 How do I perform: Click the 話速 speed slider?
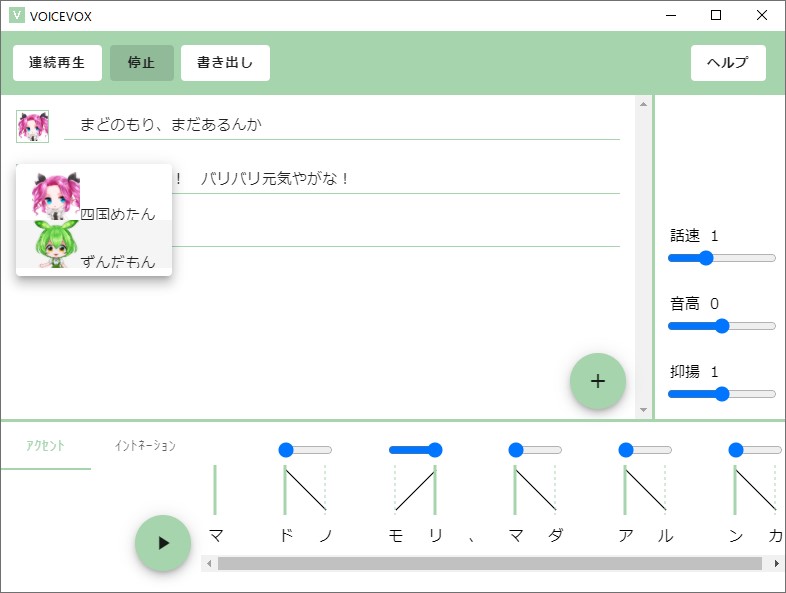coord(722,258)
